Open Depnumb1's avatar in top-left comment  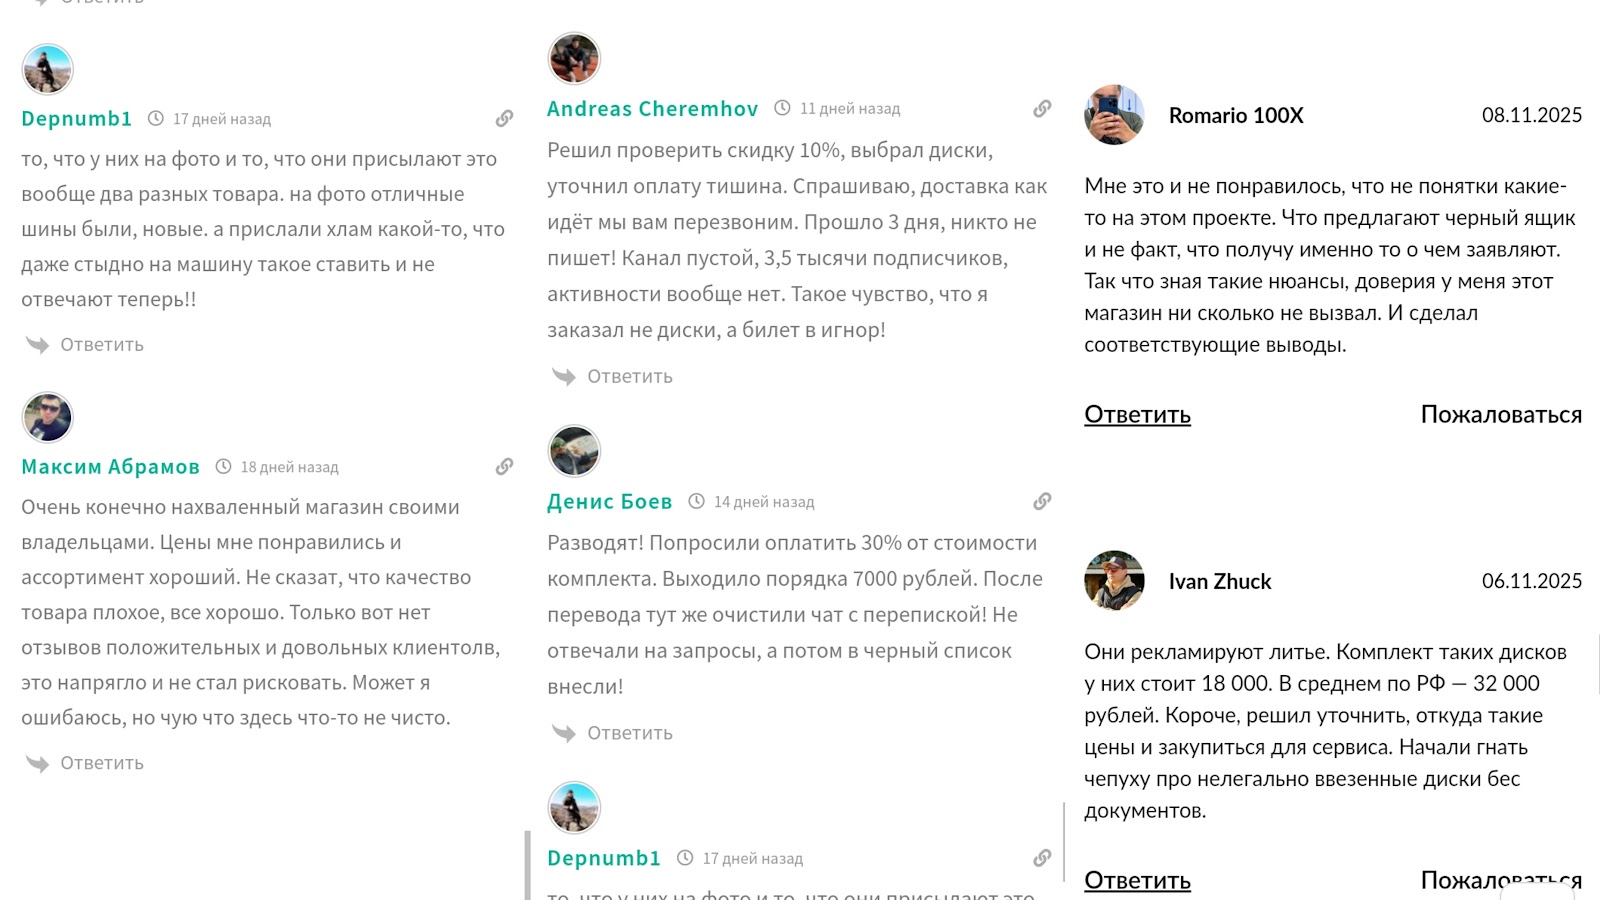[x=48, y=69]
